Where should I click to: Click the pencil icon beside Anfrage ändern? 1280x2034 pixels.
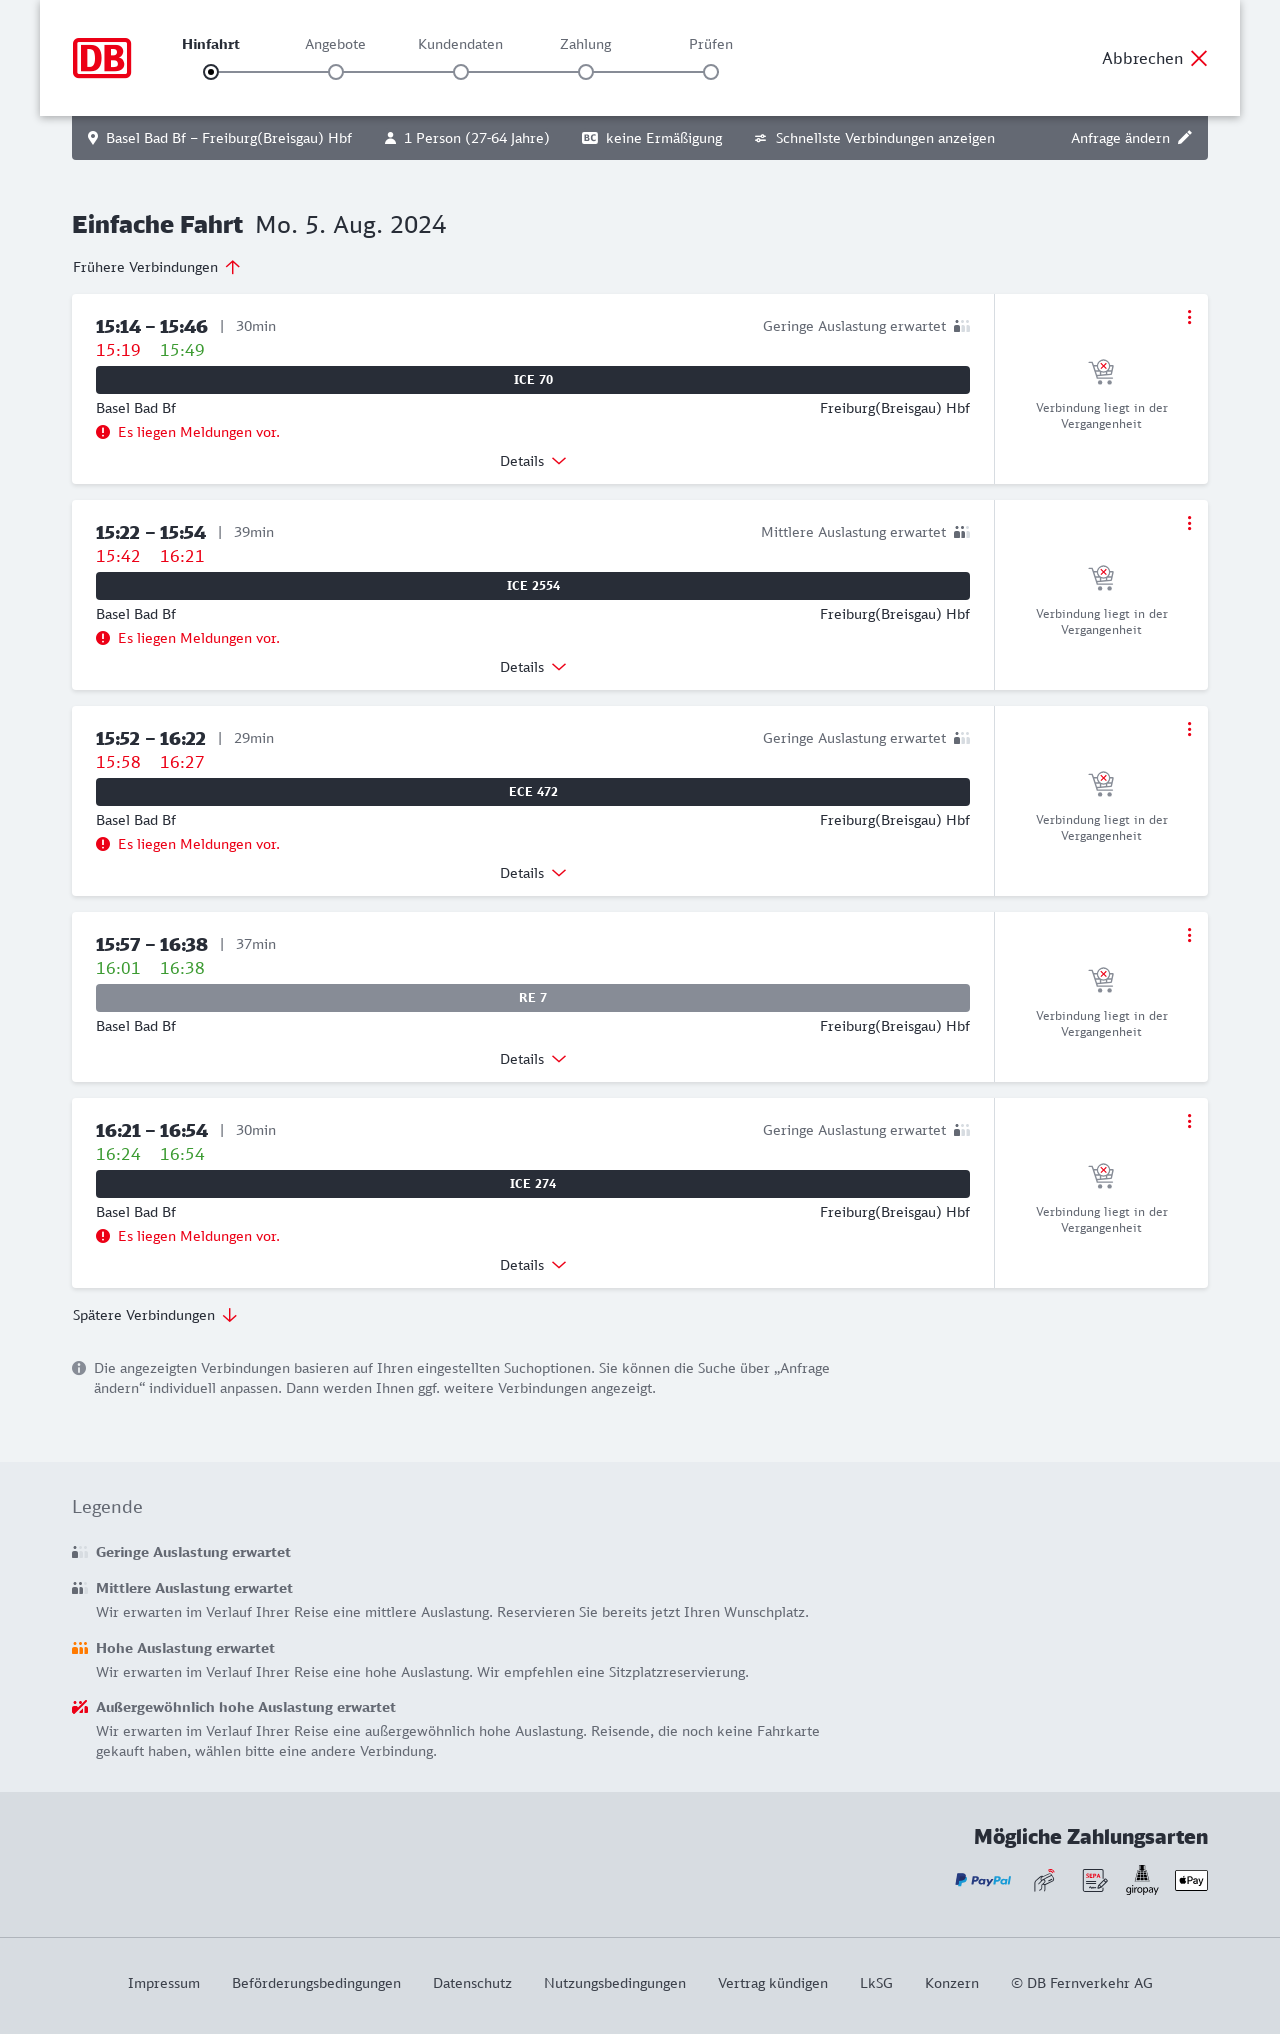pos(1185,138)
